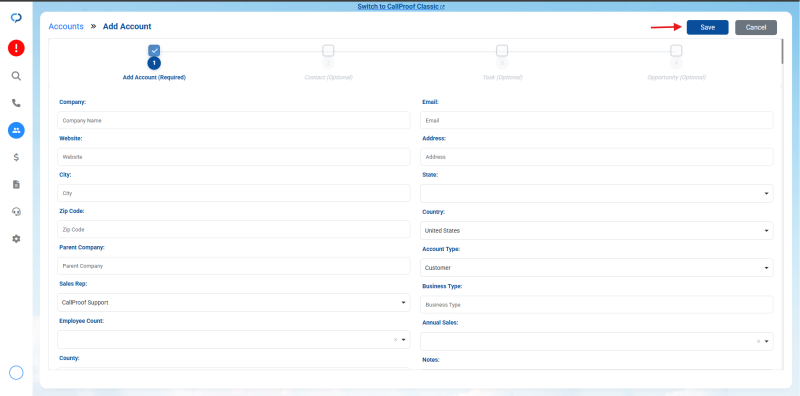Clear the Employee Count selection x icon
800x396 pixels.
pyautogui.click(x=395, y=339)
